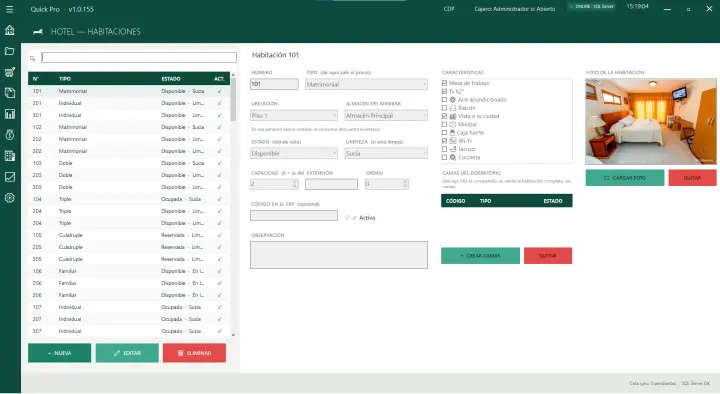Open the Ubicación dropdown showing Piso 1
Viewport: 720px width, 394px height.
point(294,116)
